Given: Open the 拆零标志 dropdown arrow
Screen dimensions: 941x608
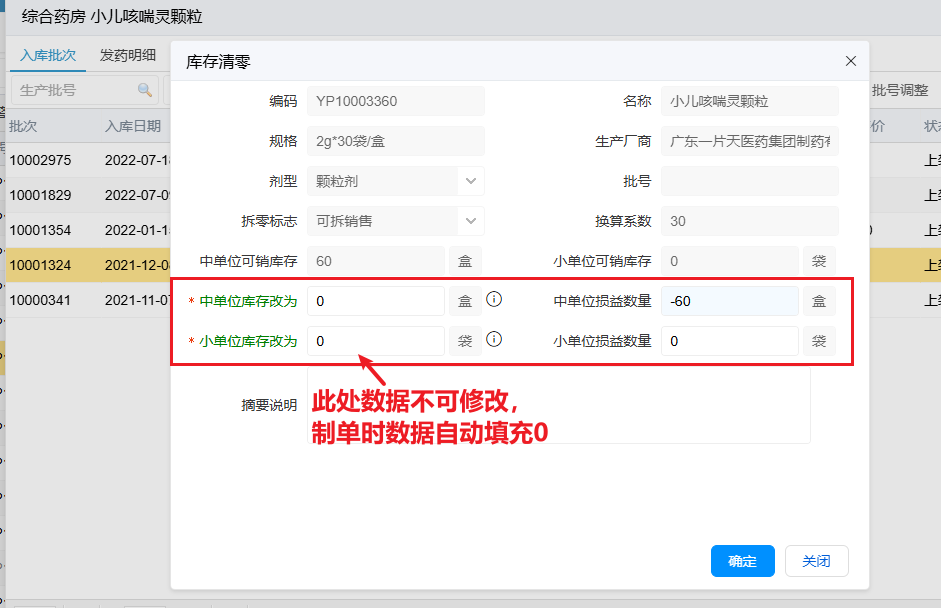Looking at the screenshot, I should 471,221.
